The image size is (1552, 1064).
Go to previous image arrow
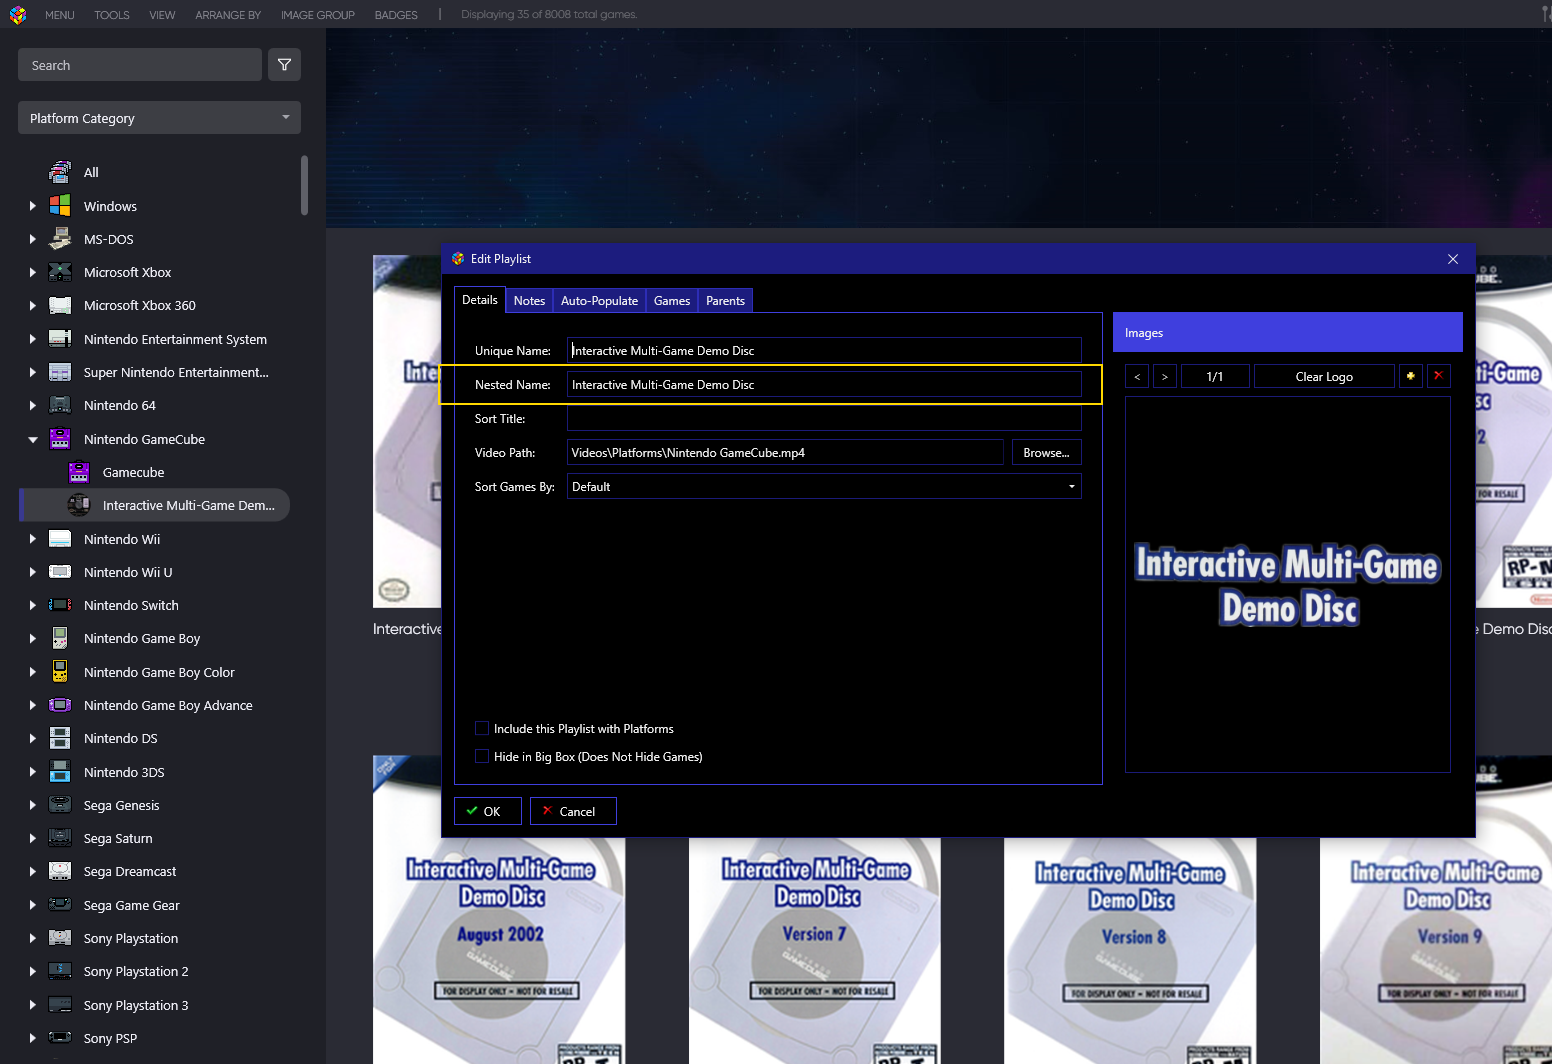click(x=1137, y=376)
